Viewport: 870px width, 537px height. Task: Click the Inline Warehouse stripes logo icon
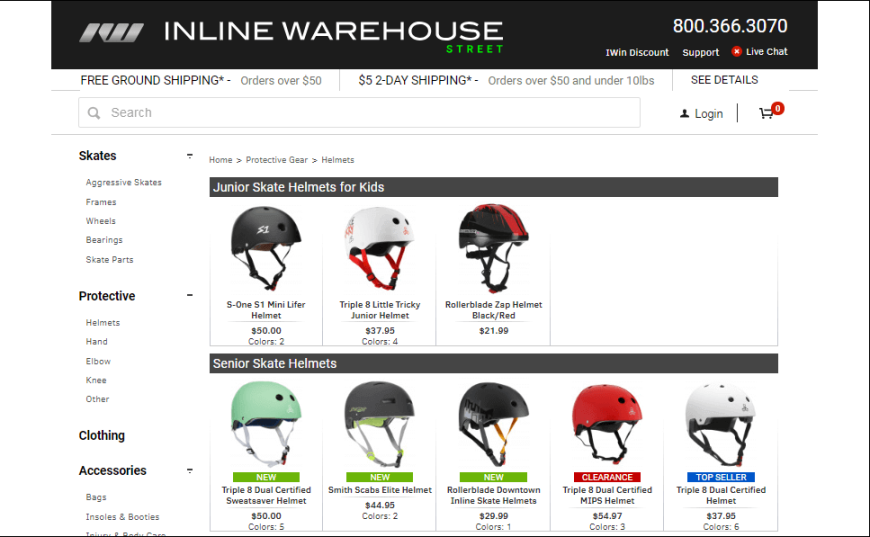pos(112,33)
